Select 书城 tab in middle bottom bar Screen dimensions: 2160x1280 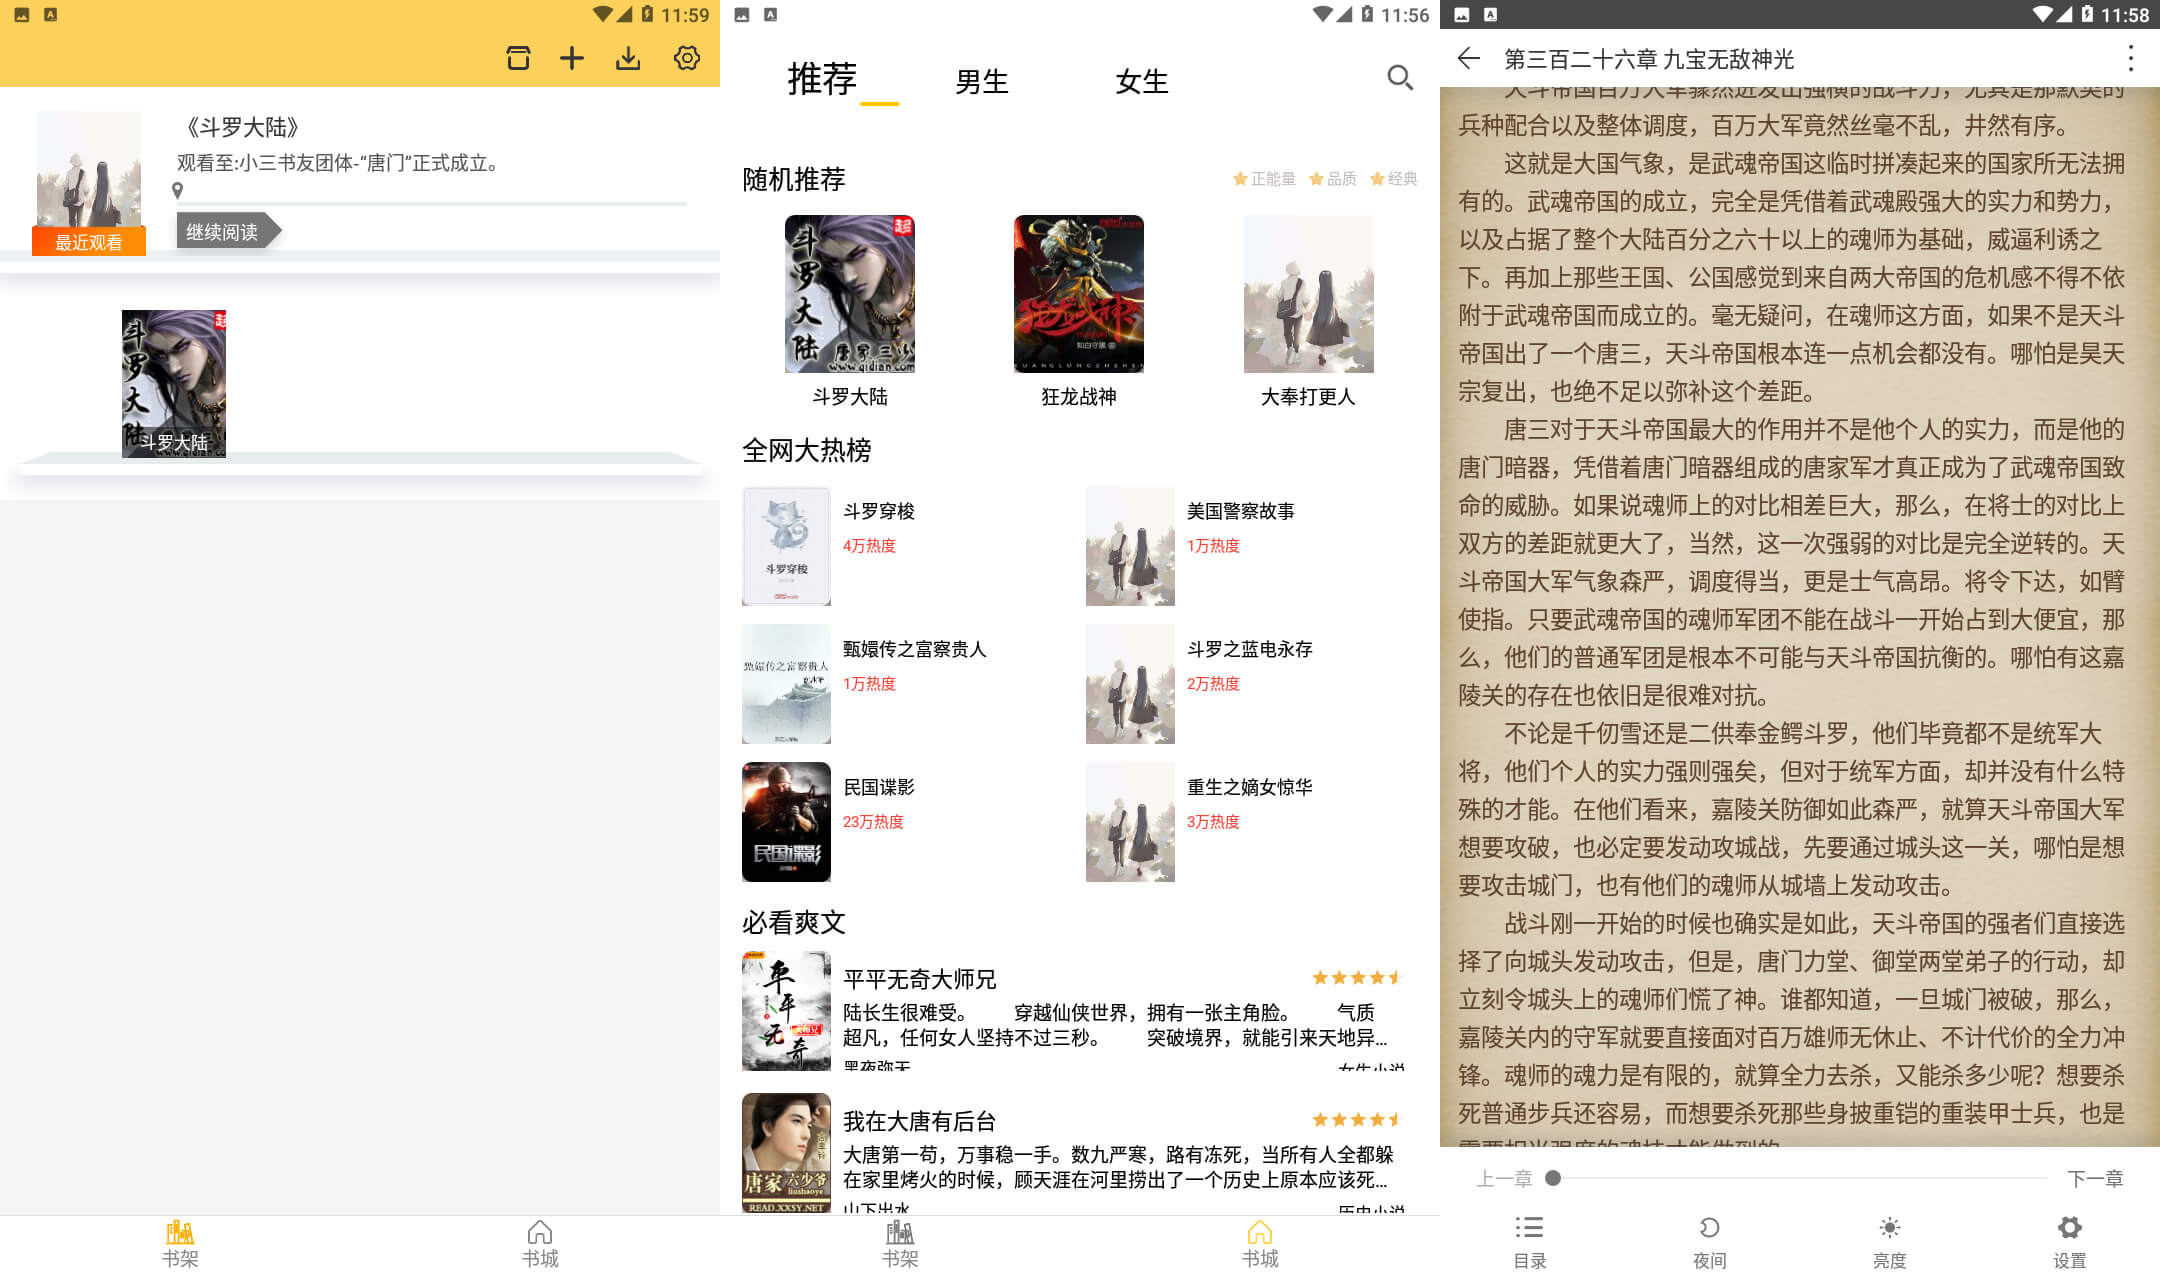[1259, 1243]
